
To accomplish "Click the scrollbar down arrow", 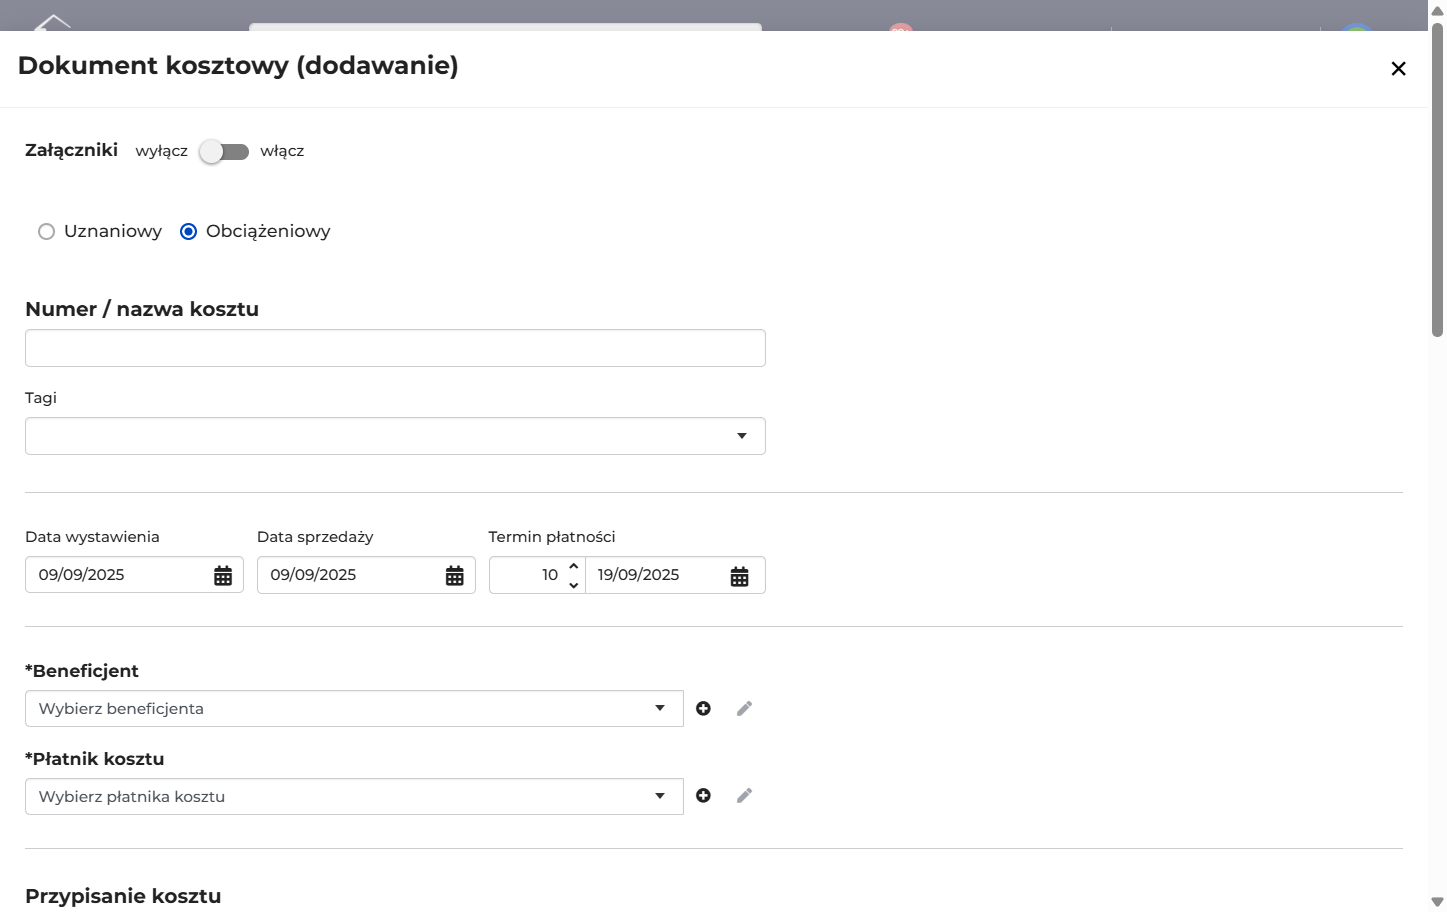I will tap(1437, 902).
